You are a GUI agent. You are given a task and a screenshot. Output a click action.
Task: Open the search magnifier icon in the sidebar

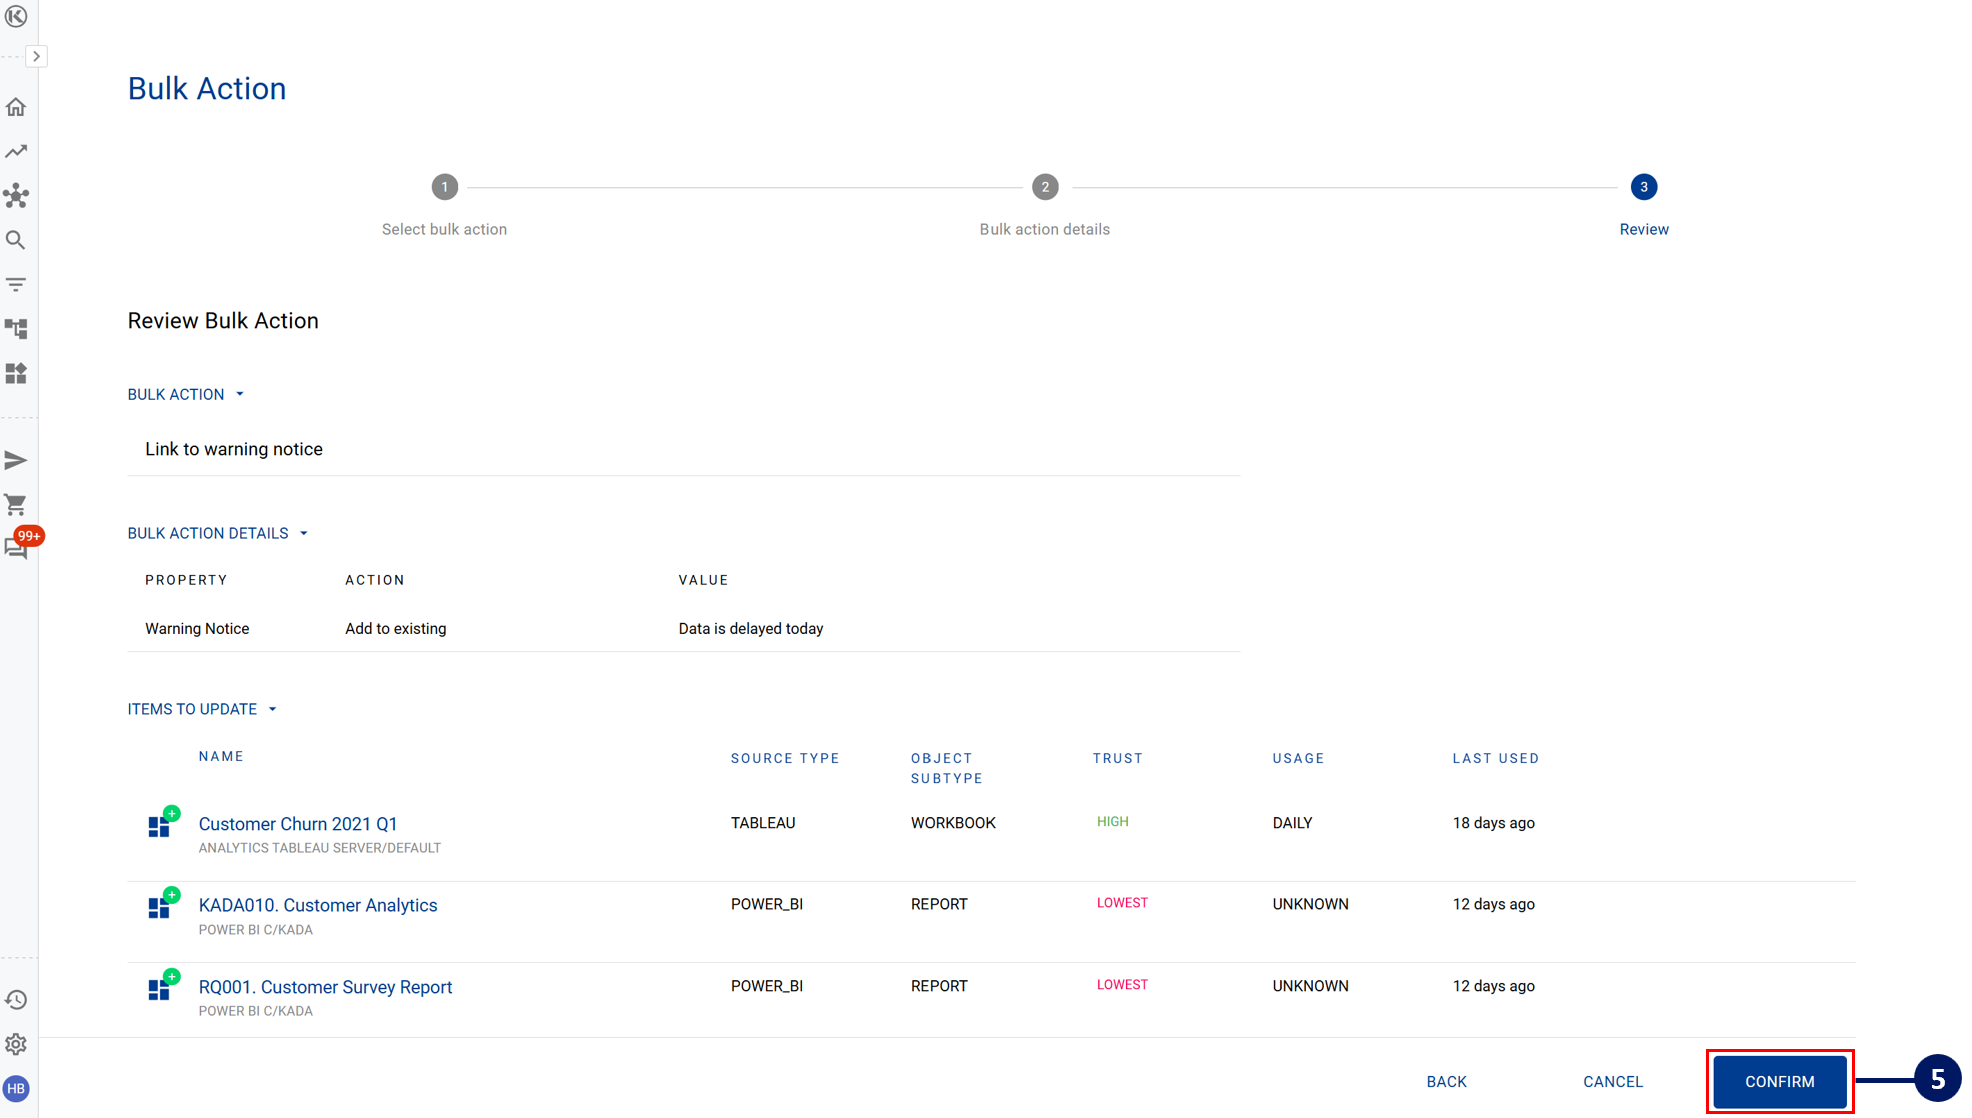click(16, 240)
